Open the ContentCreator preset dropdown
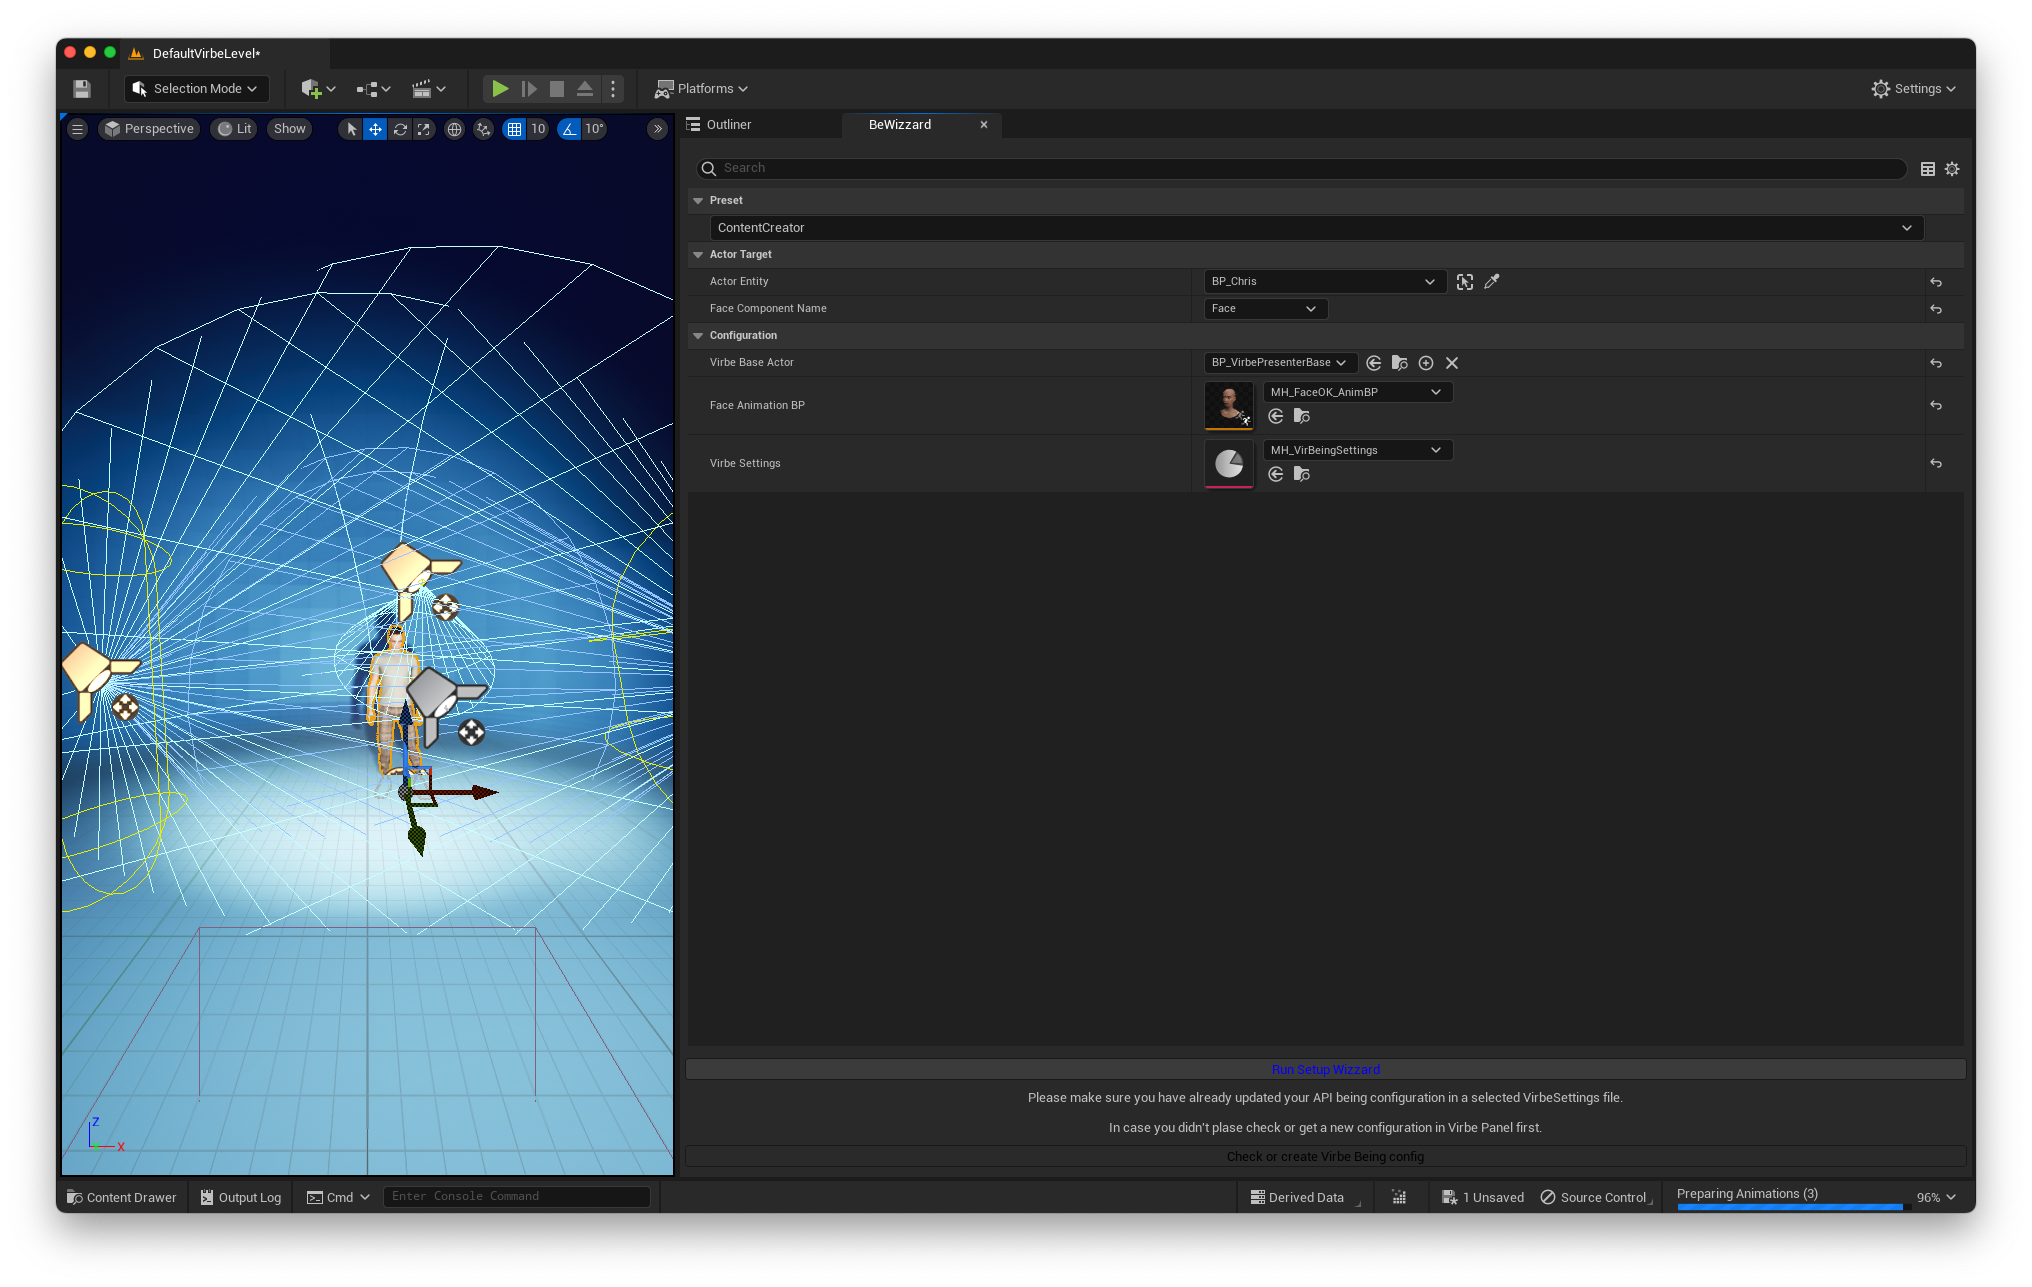2032x1287 pixels. tap(1316, 228)
